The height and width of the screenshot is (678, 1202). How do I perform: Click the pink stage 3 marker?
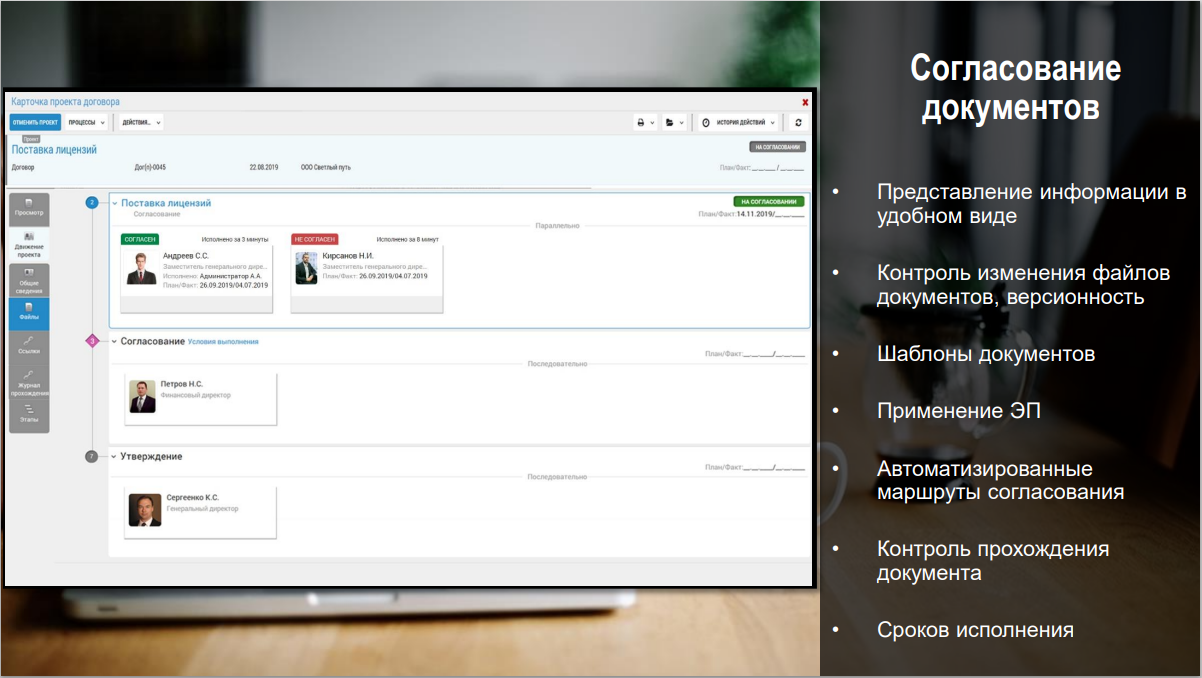[x=92, y=341]
